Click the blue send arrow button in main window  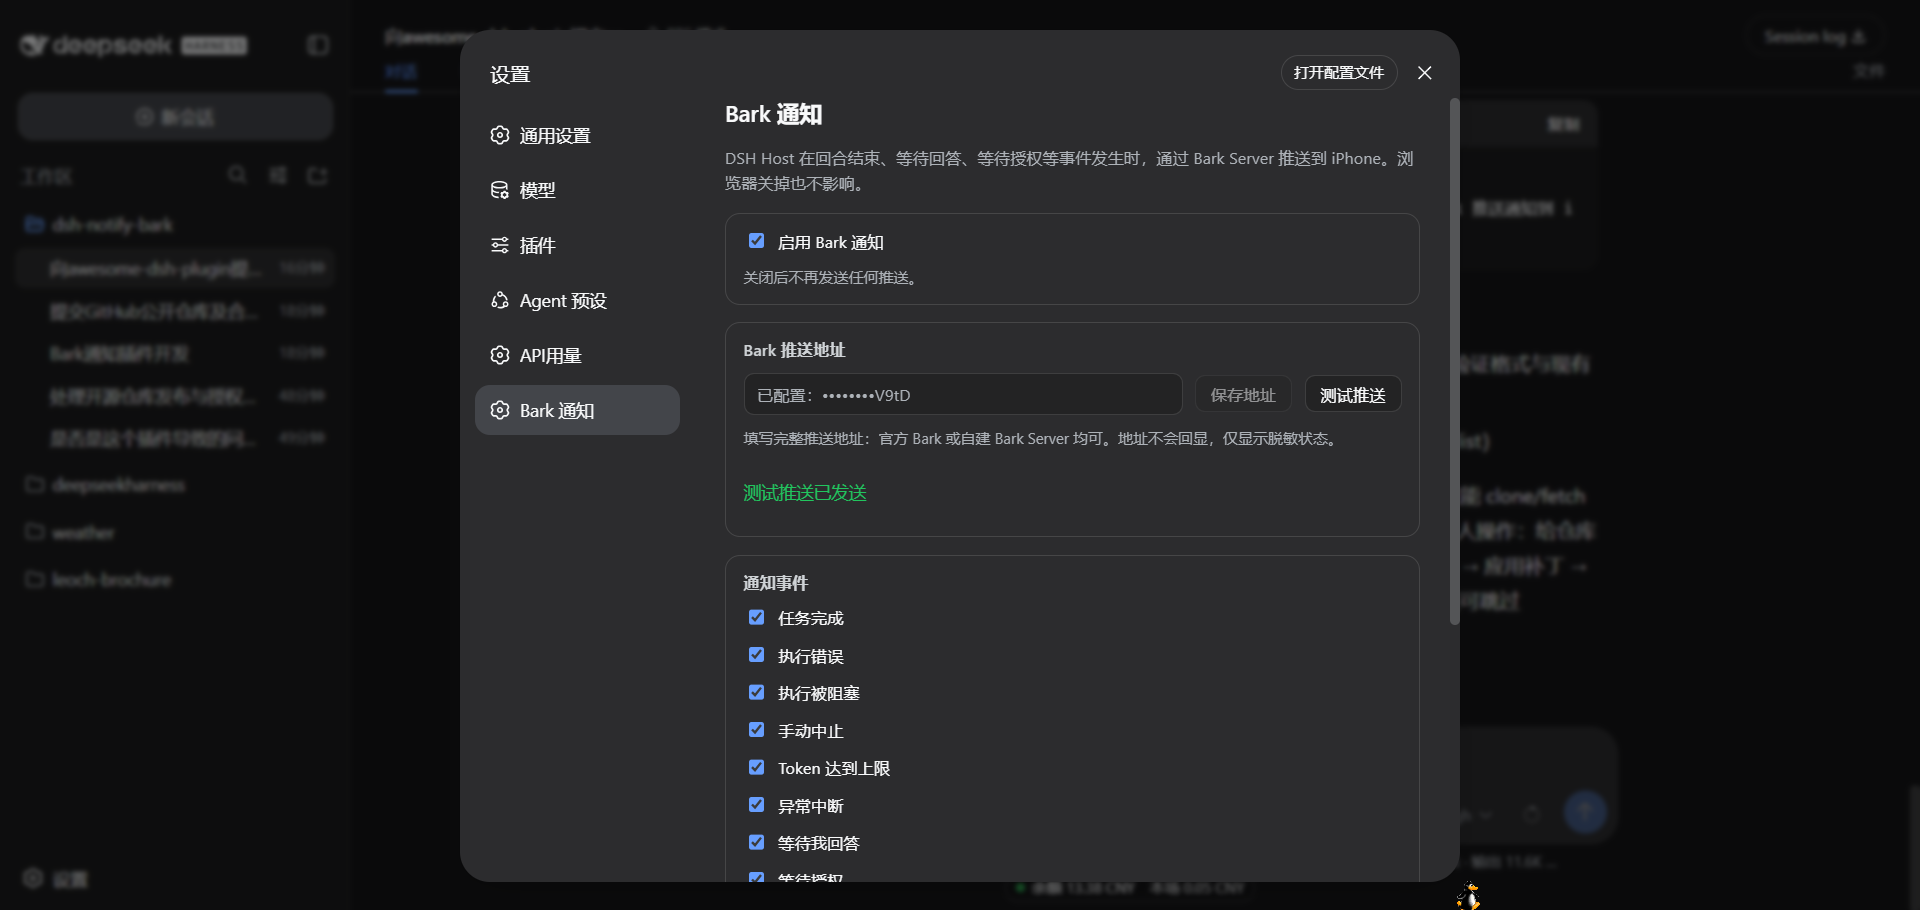(1585, 812)
